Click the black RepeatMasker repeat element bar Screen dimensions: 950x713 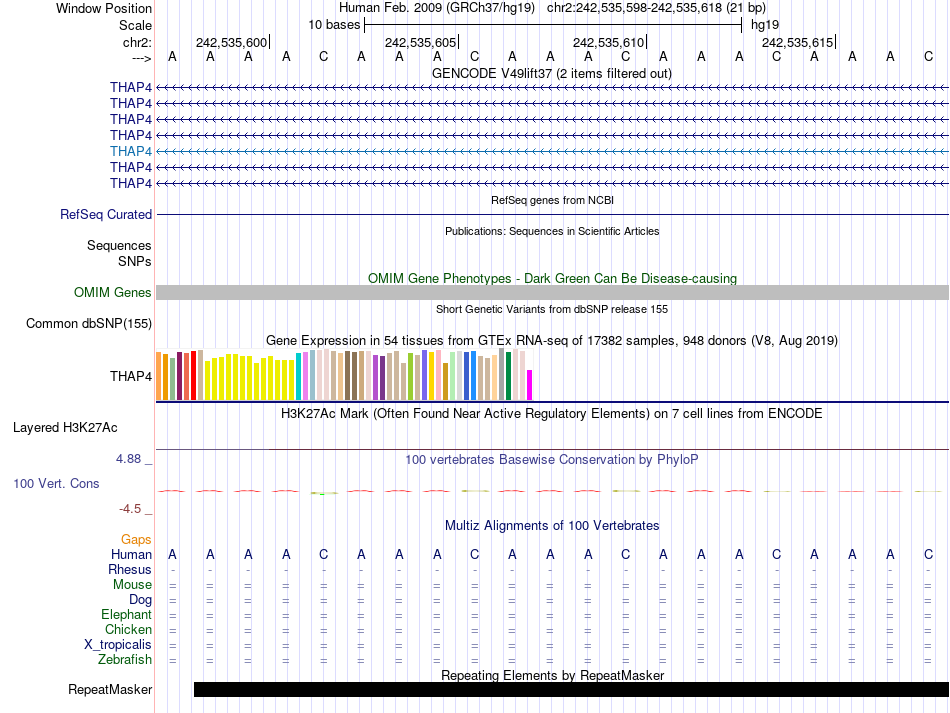[x=570, y=689]
